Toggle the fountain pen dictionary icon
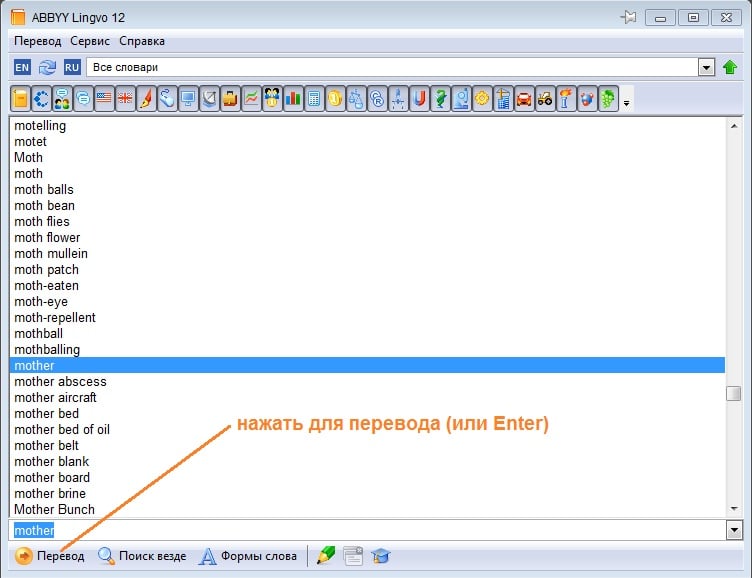The width and height of the screenshot is (752, 578). click(x=146, y=99)
